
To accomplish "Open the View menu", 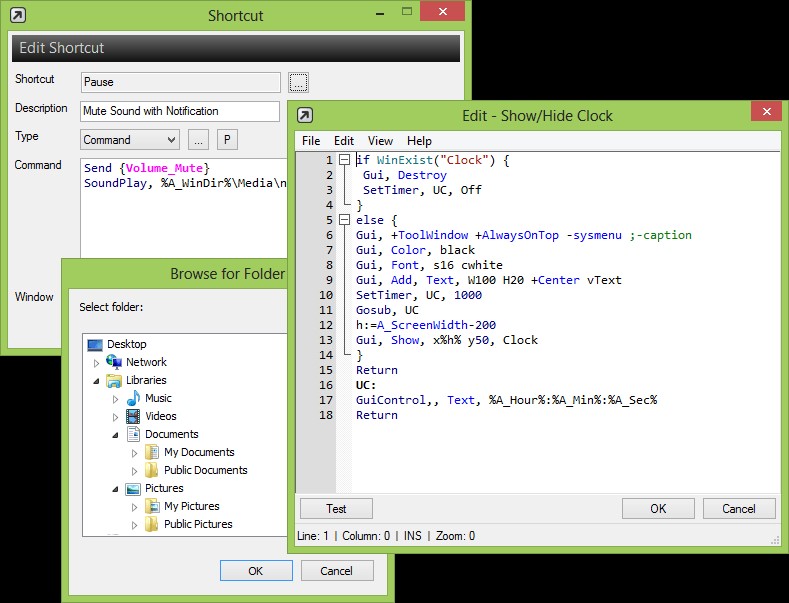I will click(x=380, y=141).
